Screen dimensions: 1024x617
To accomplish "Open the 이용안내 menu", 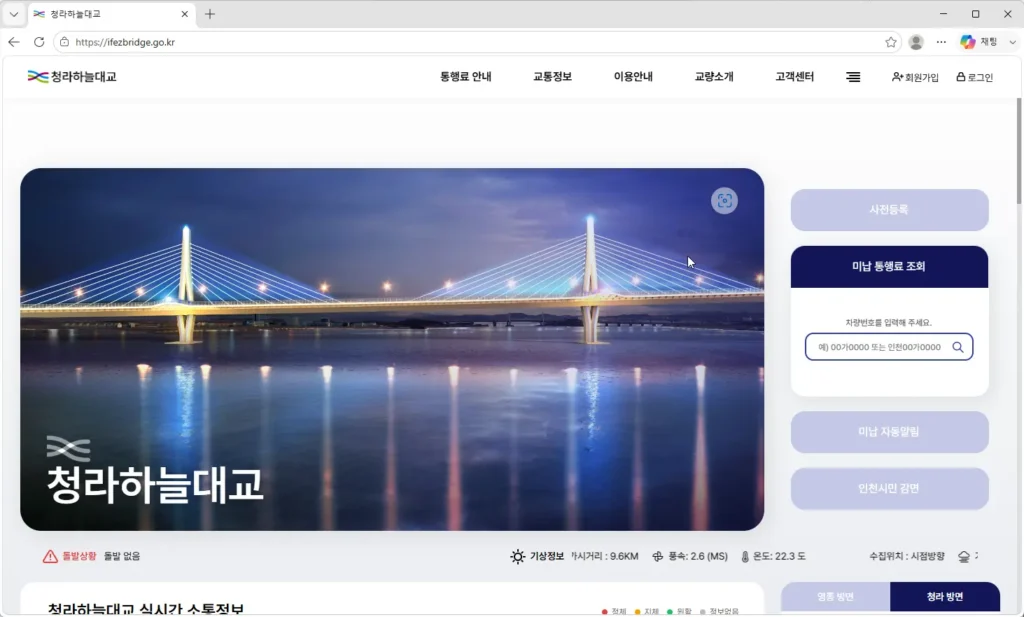I will (x=633, y=76).
